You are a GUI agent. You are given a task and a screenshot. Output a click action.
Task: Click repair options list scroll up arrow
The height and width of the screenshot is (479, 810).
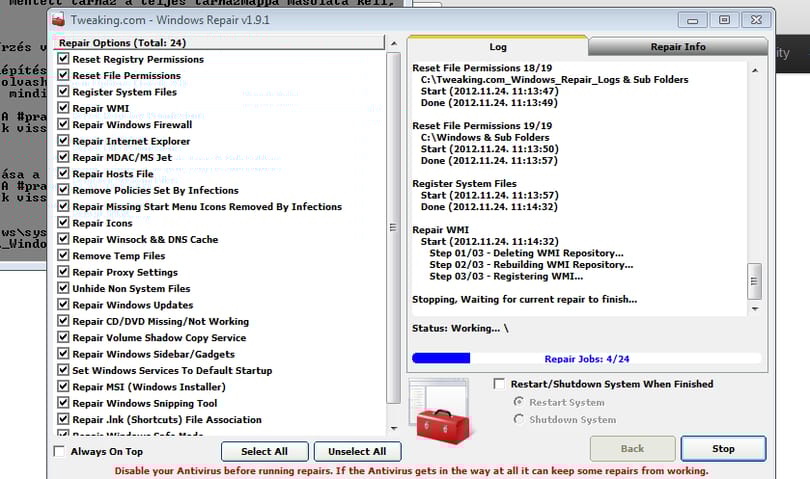394,43
